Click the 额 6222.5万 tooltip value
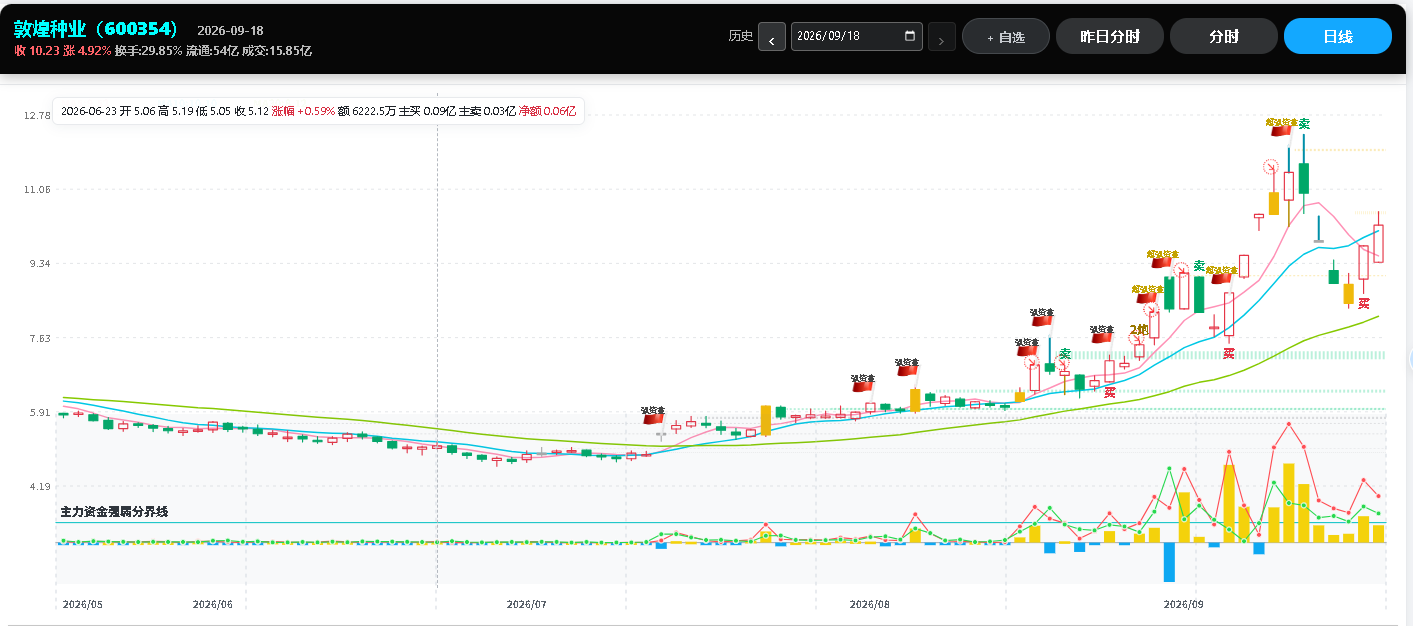The height and width of the screenshot is (626, 1413). [366, 112]
